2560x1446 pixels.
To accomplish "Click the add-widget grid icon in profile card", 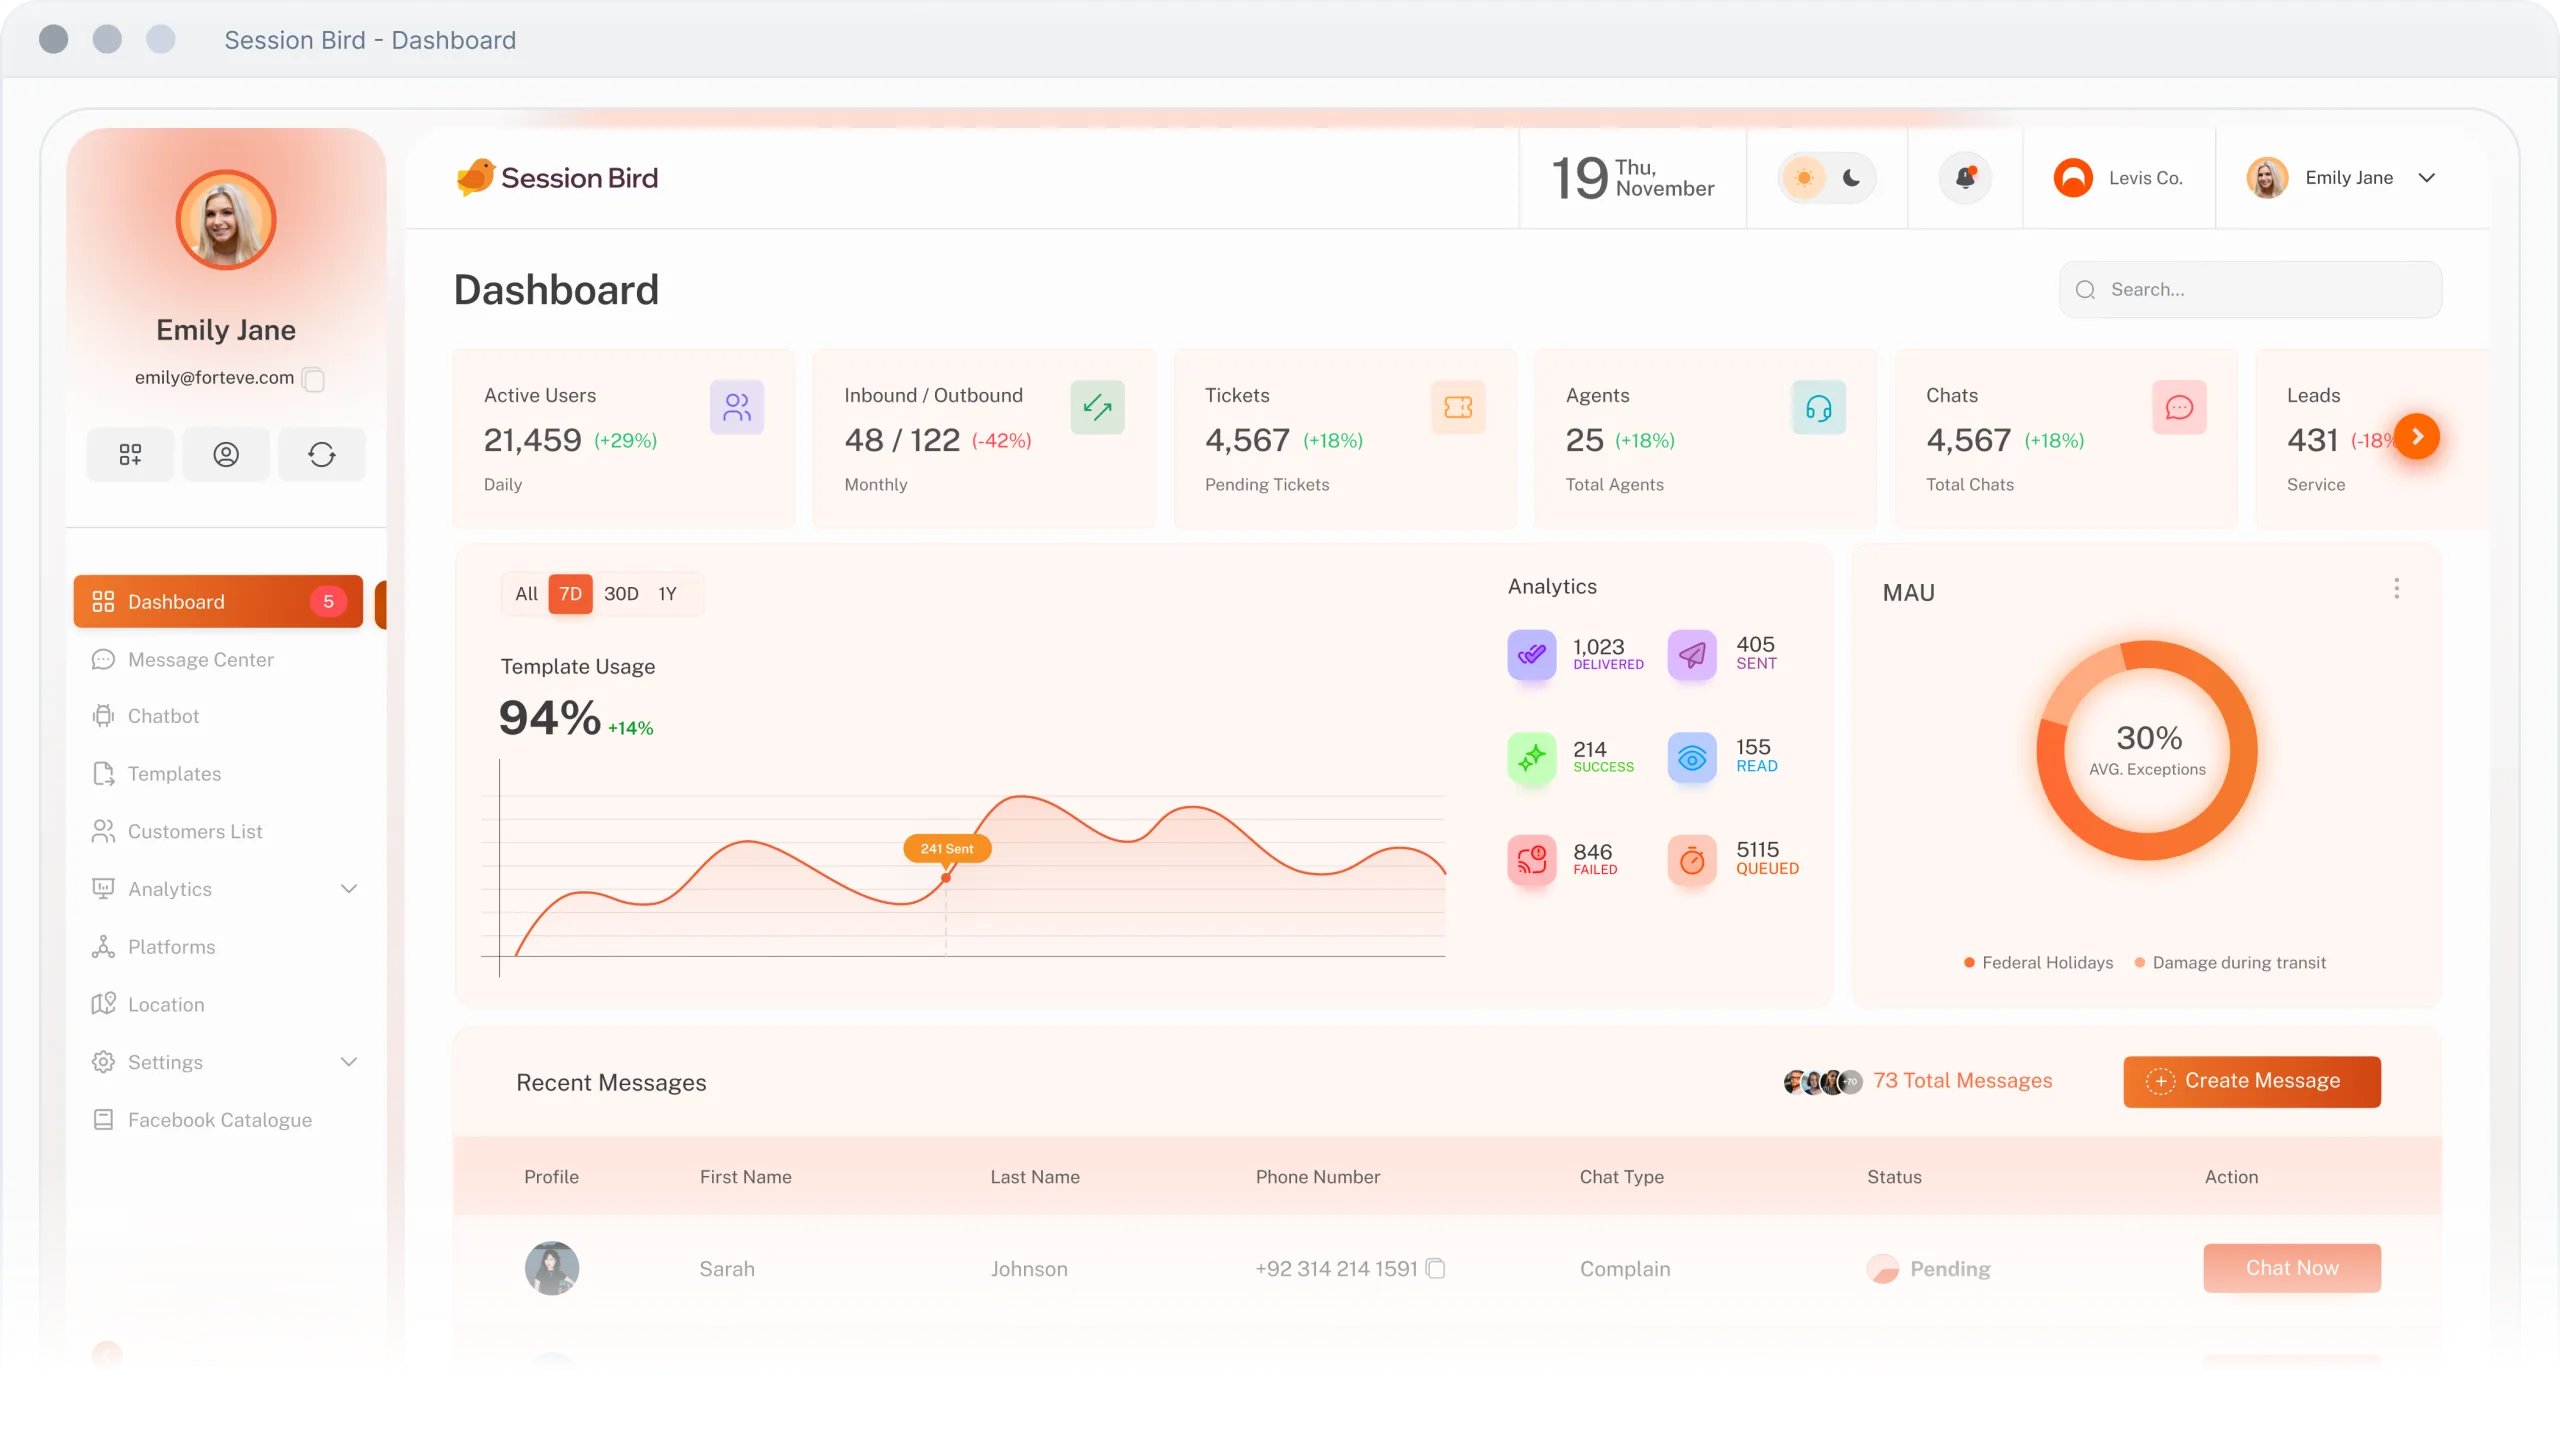I will pos(130,455).
